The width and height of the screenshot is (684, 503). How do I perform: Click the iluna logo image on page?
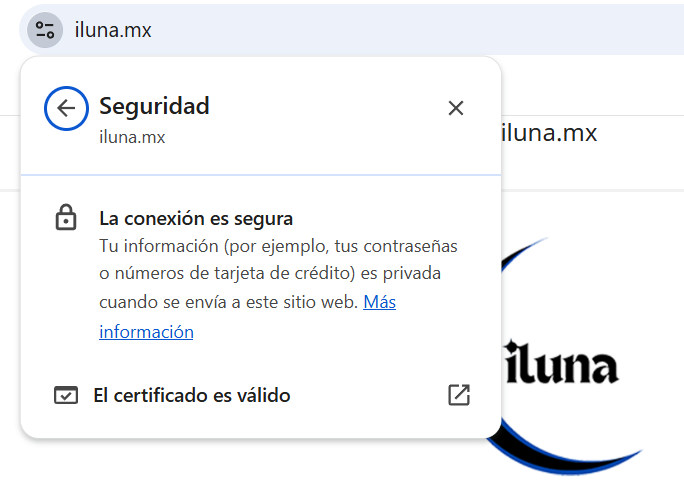(x=563, y=356)
